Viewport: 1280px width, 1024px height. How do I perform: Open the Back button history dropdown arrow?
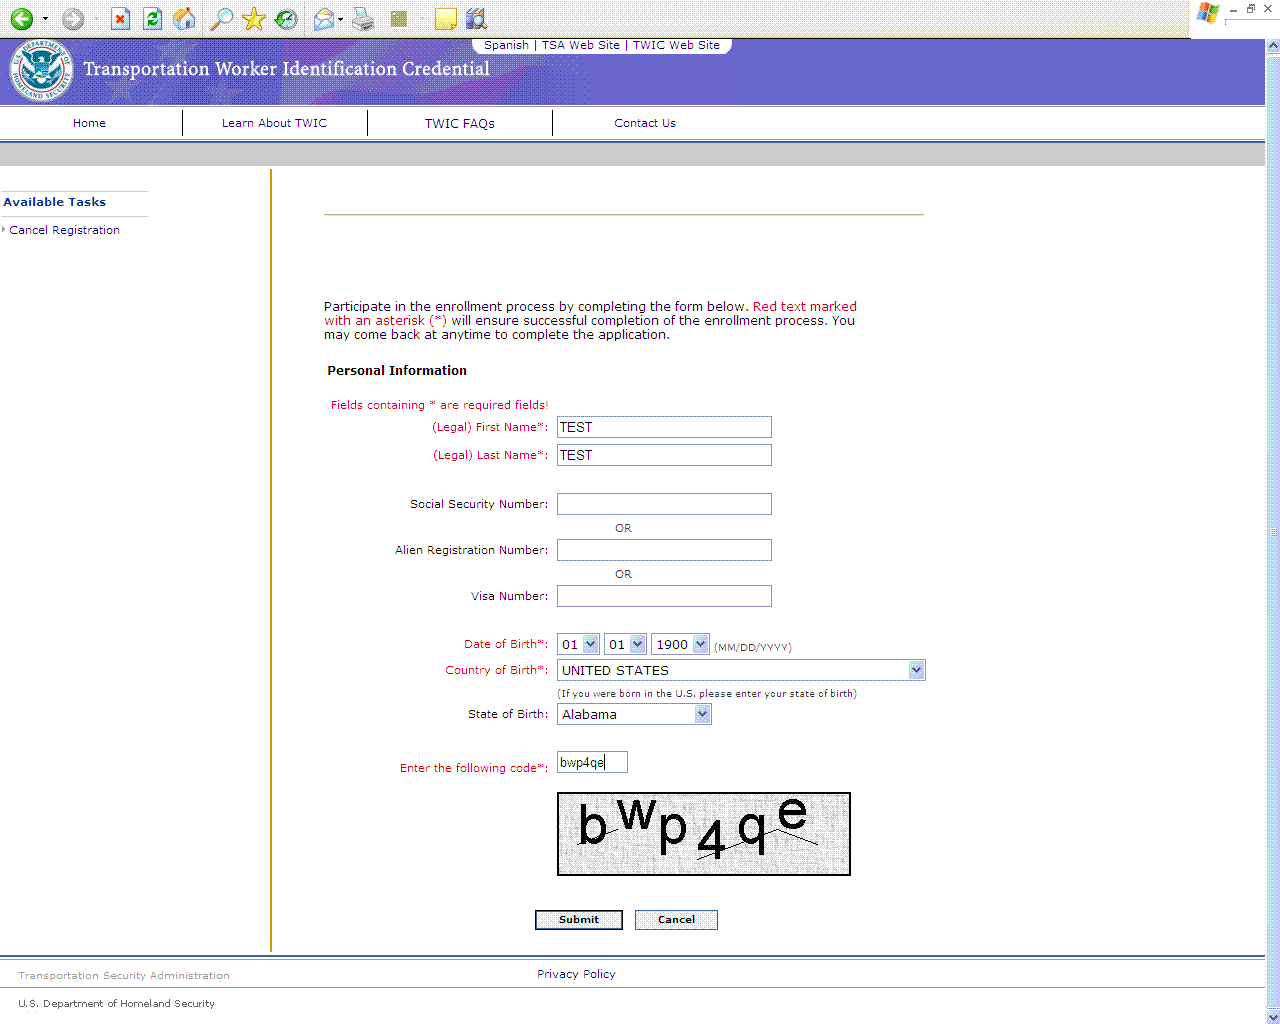tap(45, 19)
